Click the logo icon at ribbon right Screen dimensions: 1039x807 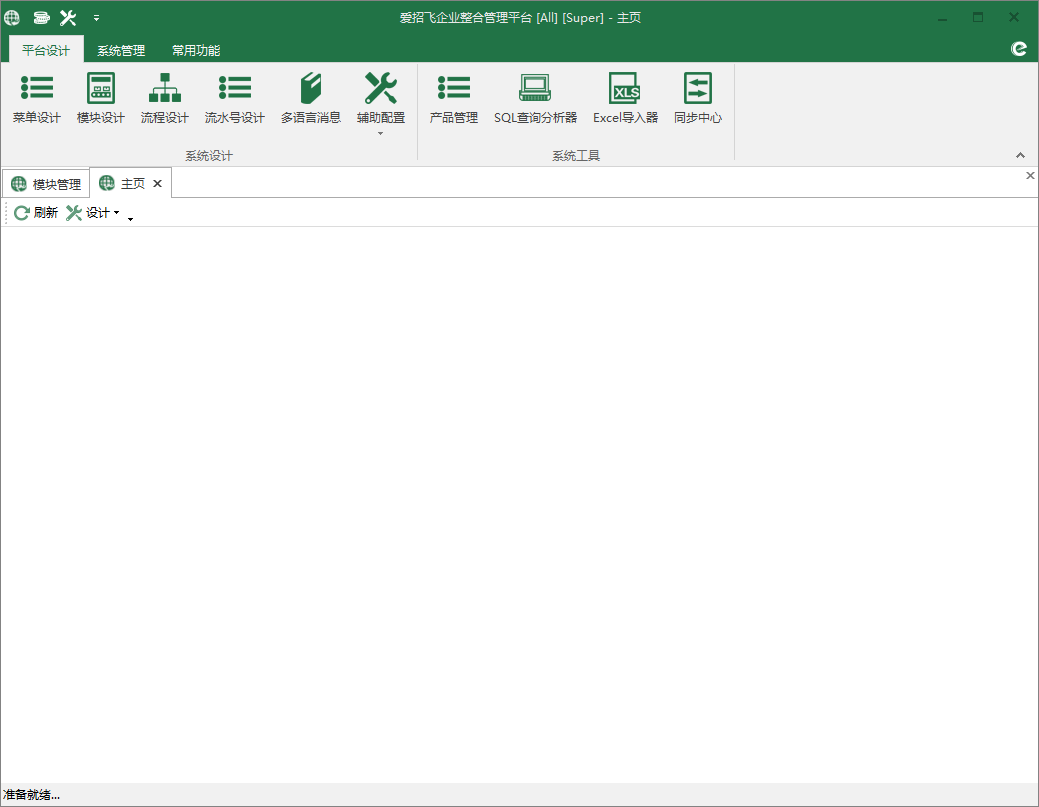tap(1018, 49)
